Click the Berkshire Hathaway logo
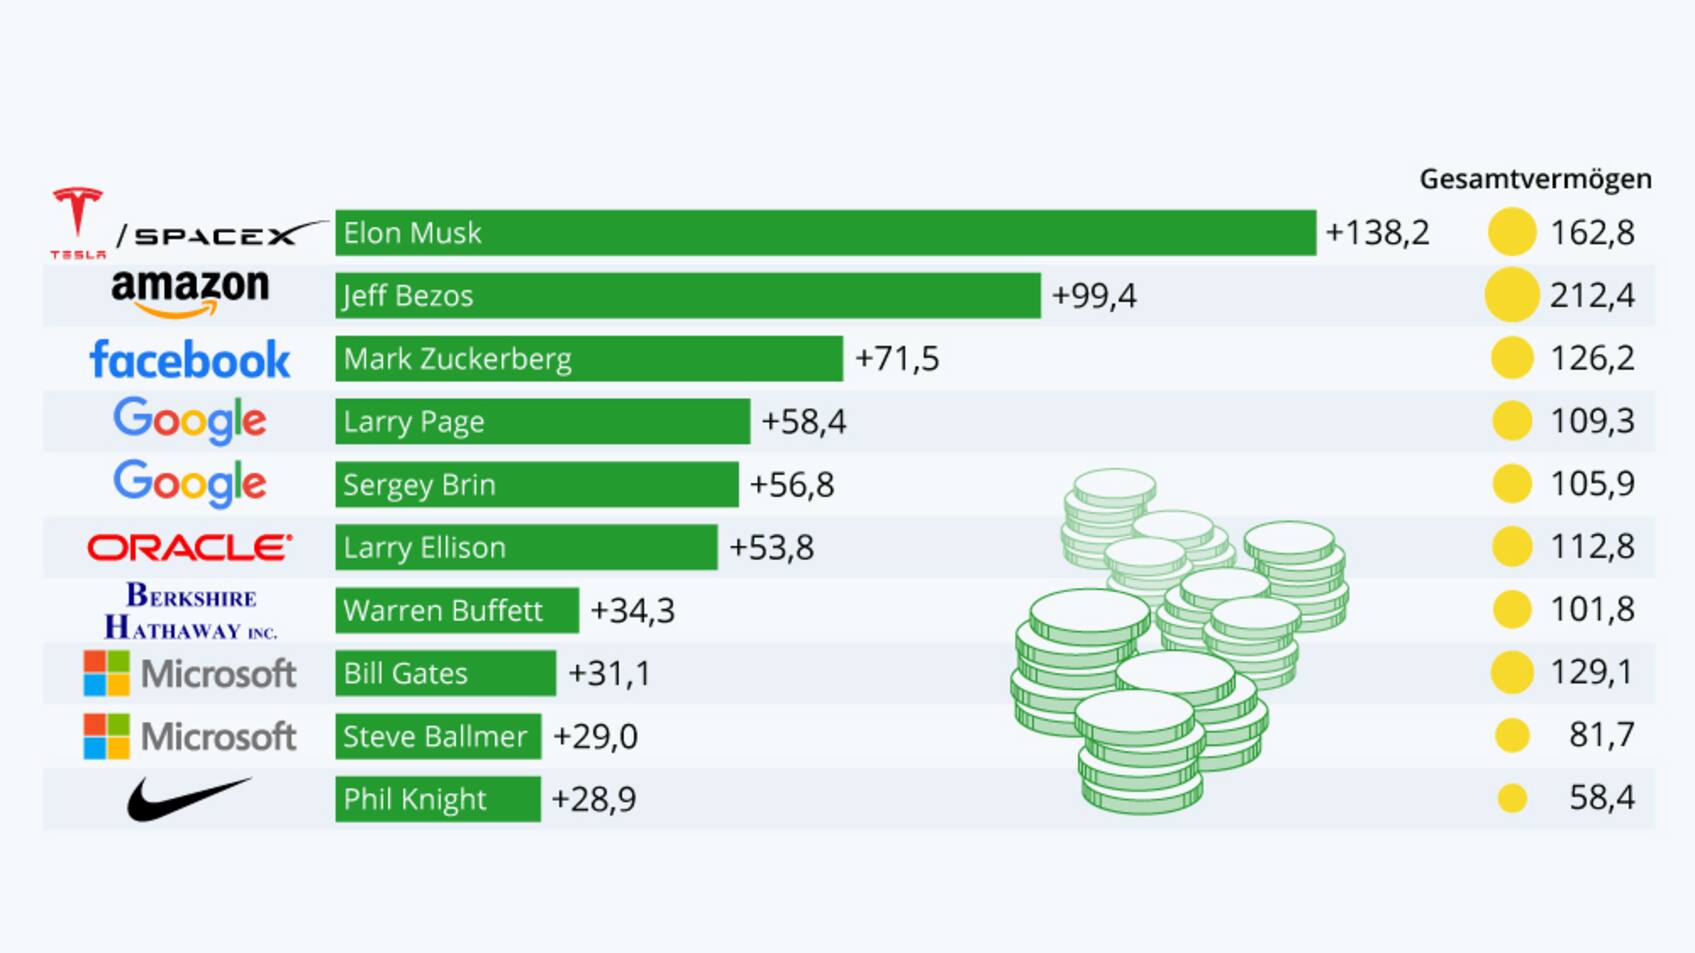This screenshot has width=1695, height=953. coord(190,610)
